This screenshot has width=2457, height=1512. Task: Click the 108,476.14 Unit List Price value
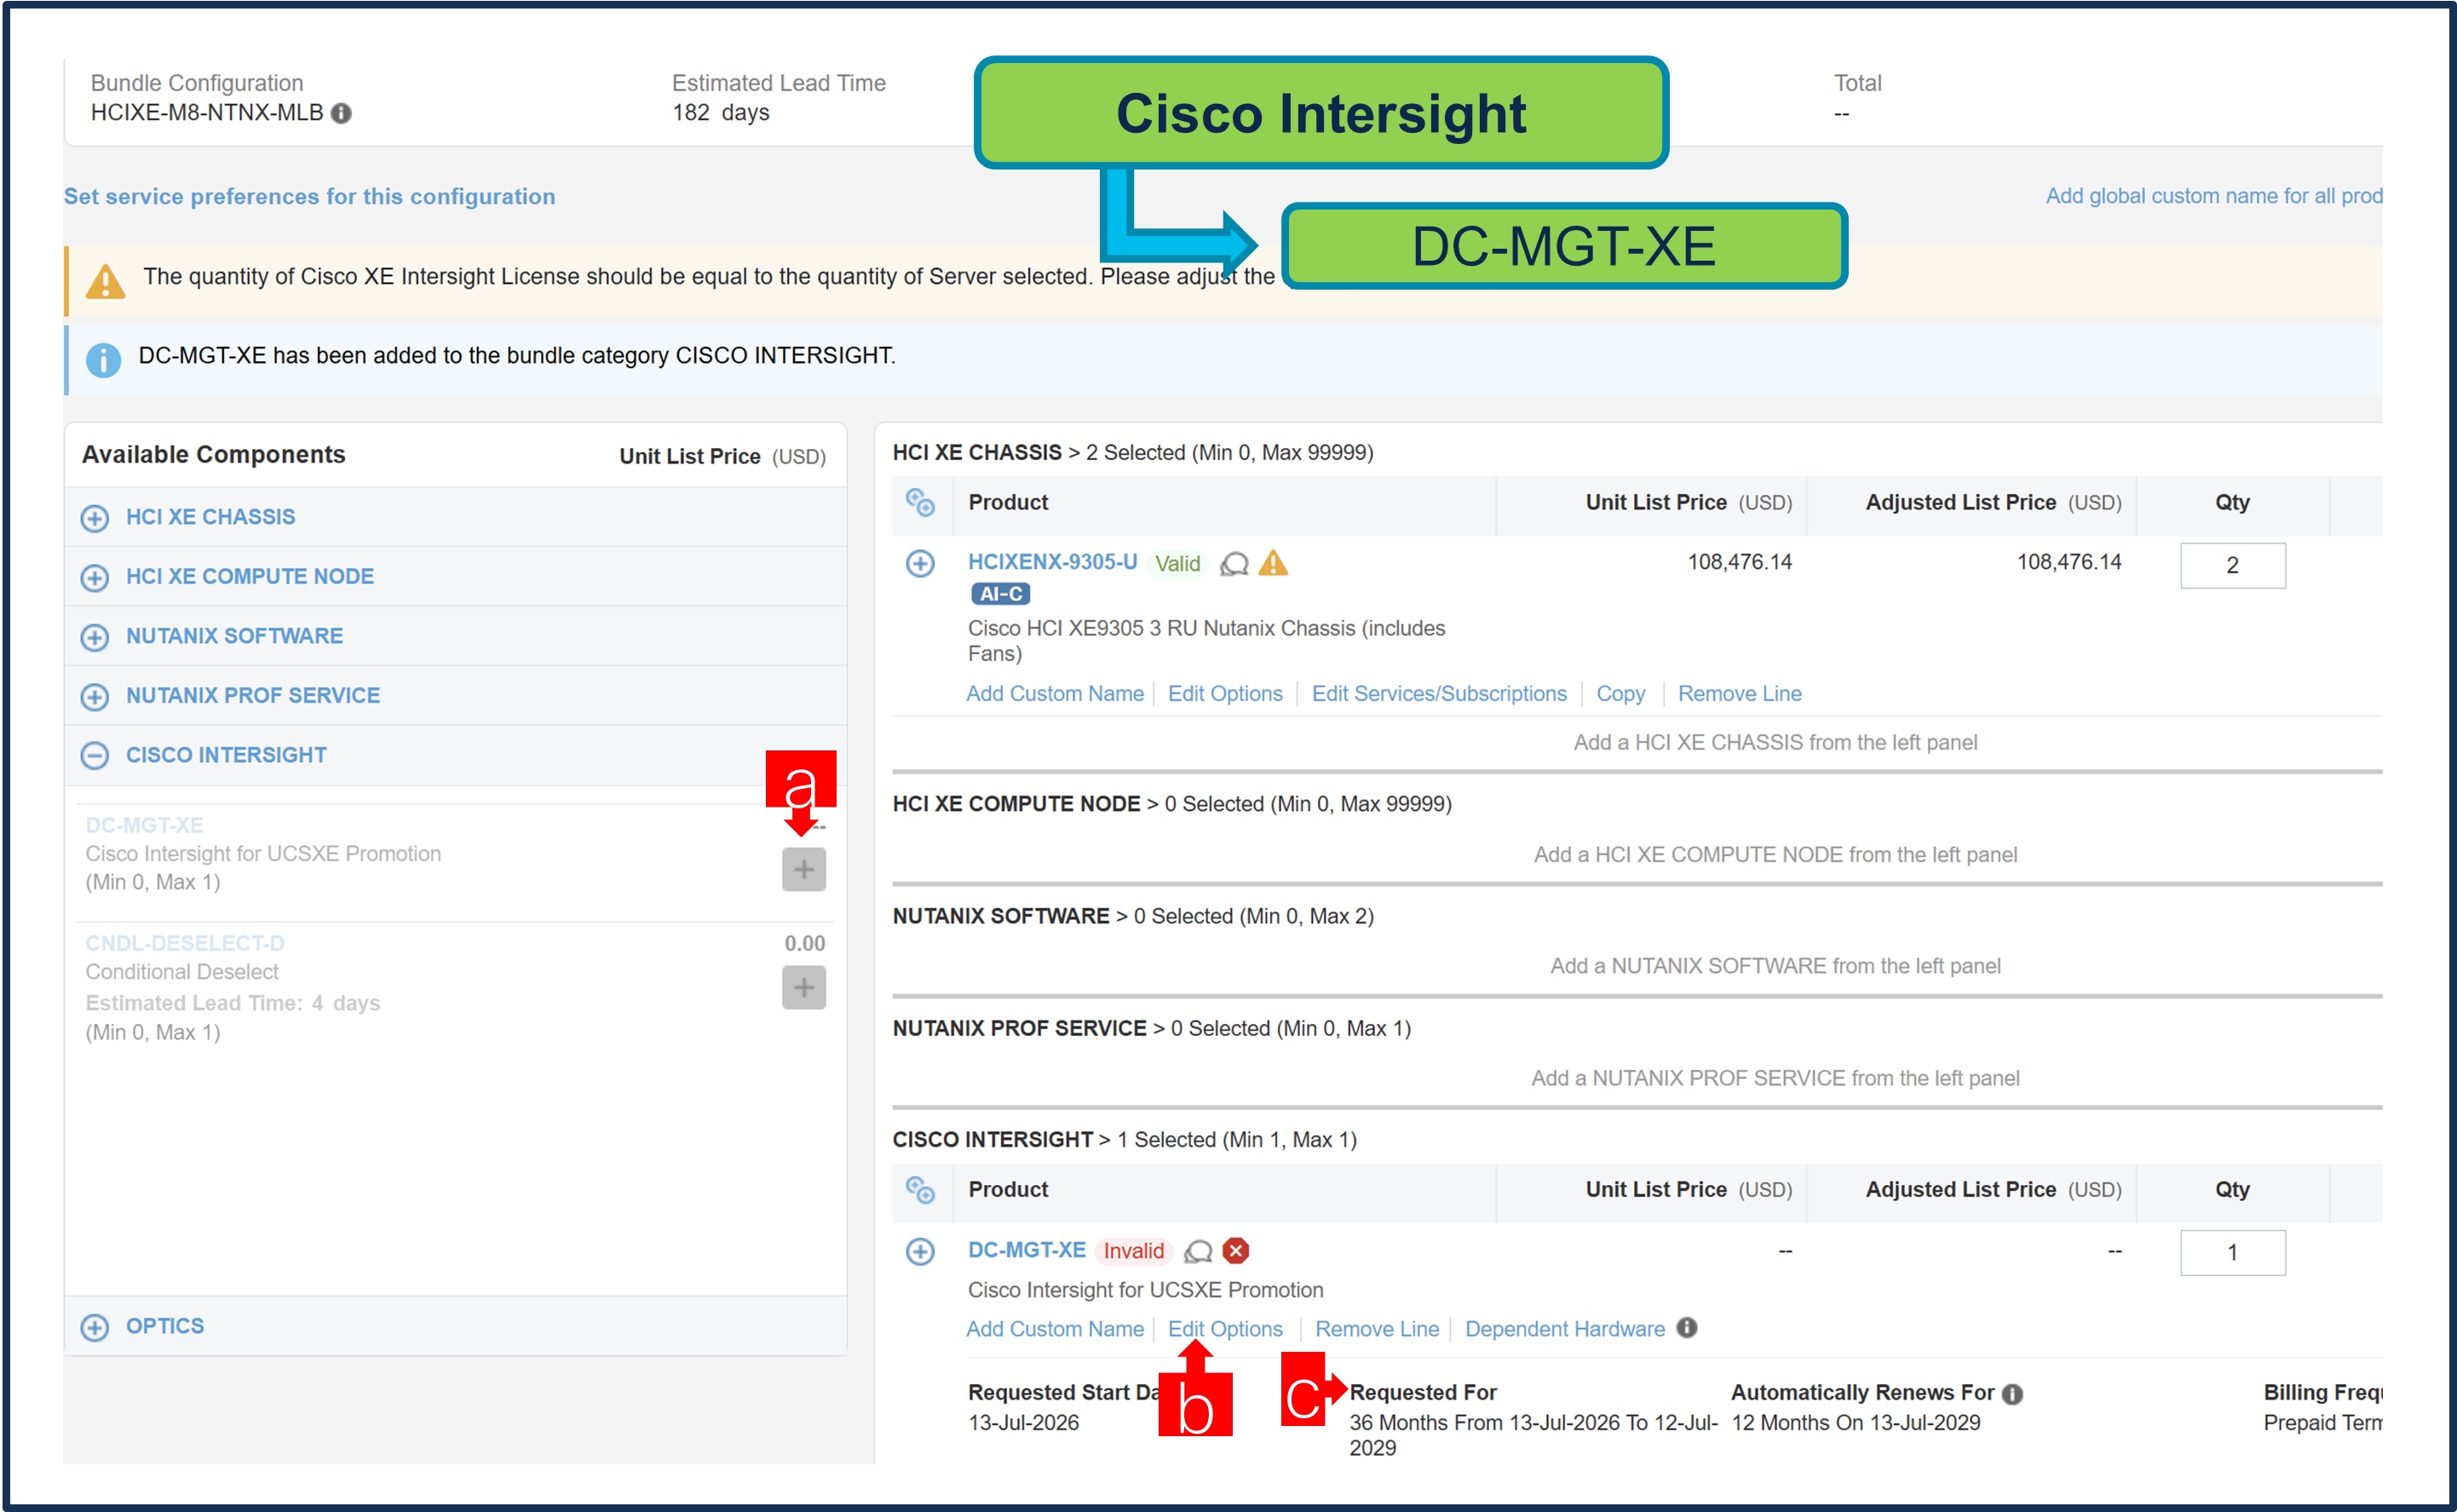click(x=1739, y=562)
